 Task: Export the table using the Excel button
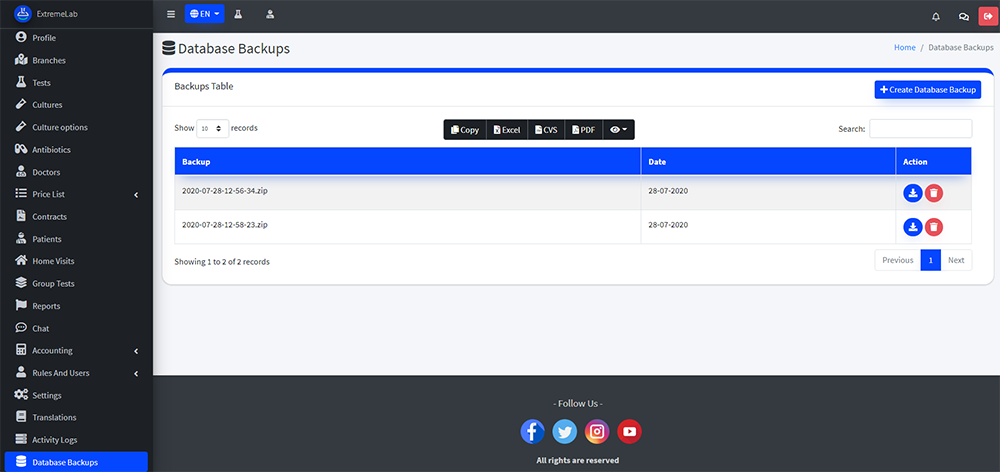point(507,130)
